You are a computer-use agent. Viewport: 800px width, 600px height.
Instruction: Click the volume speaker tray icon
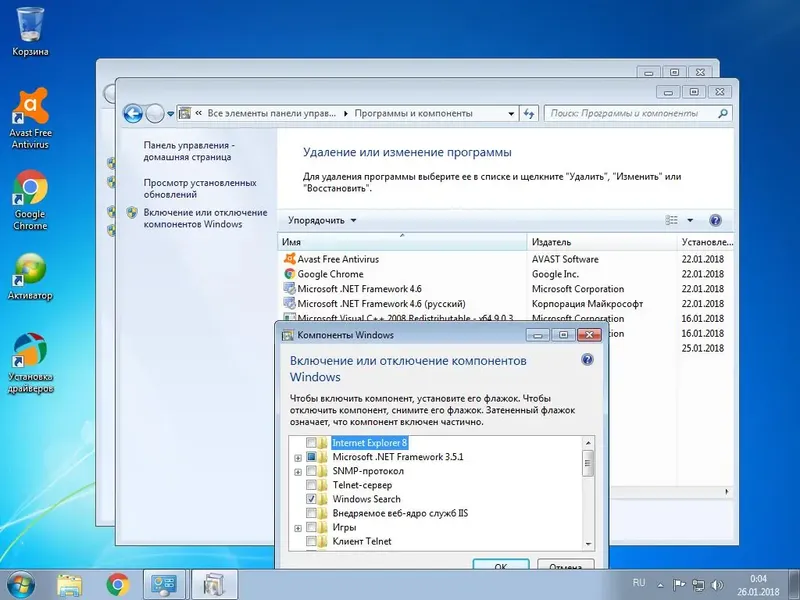coord(717,585)
